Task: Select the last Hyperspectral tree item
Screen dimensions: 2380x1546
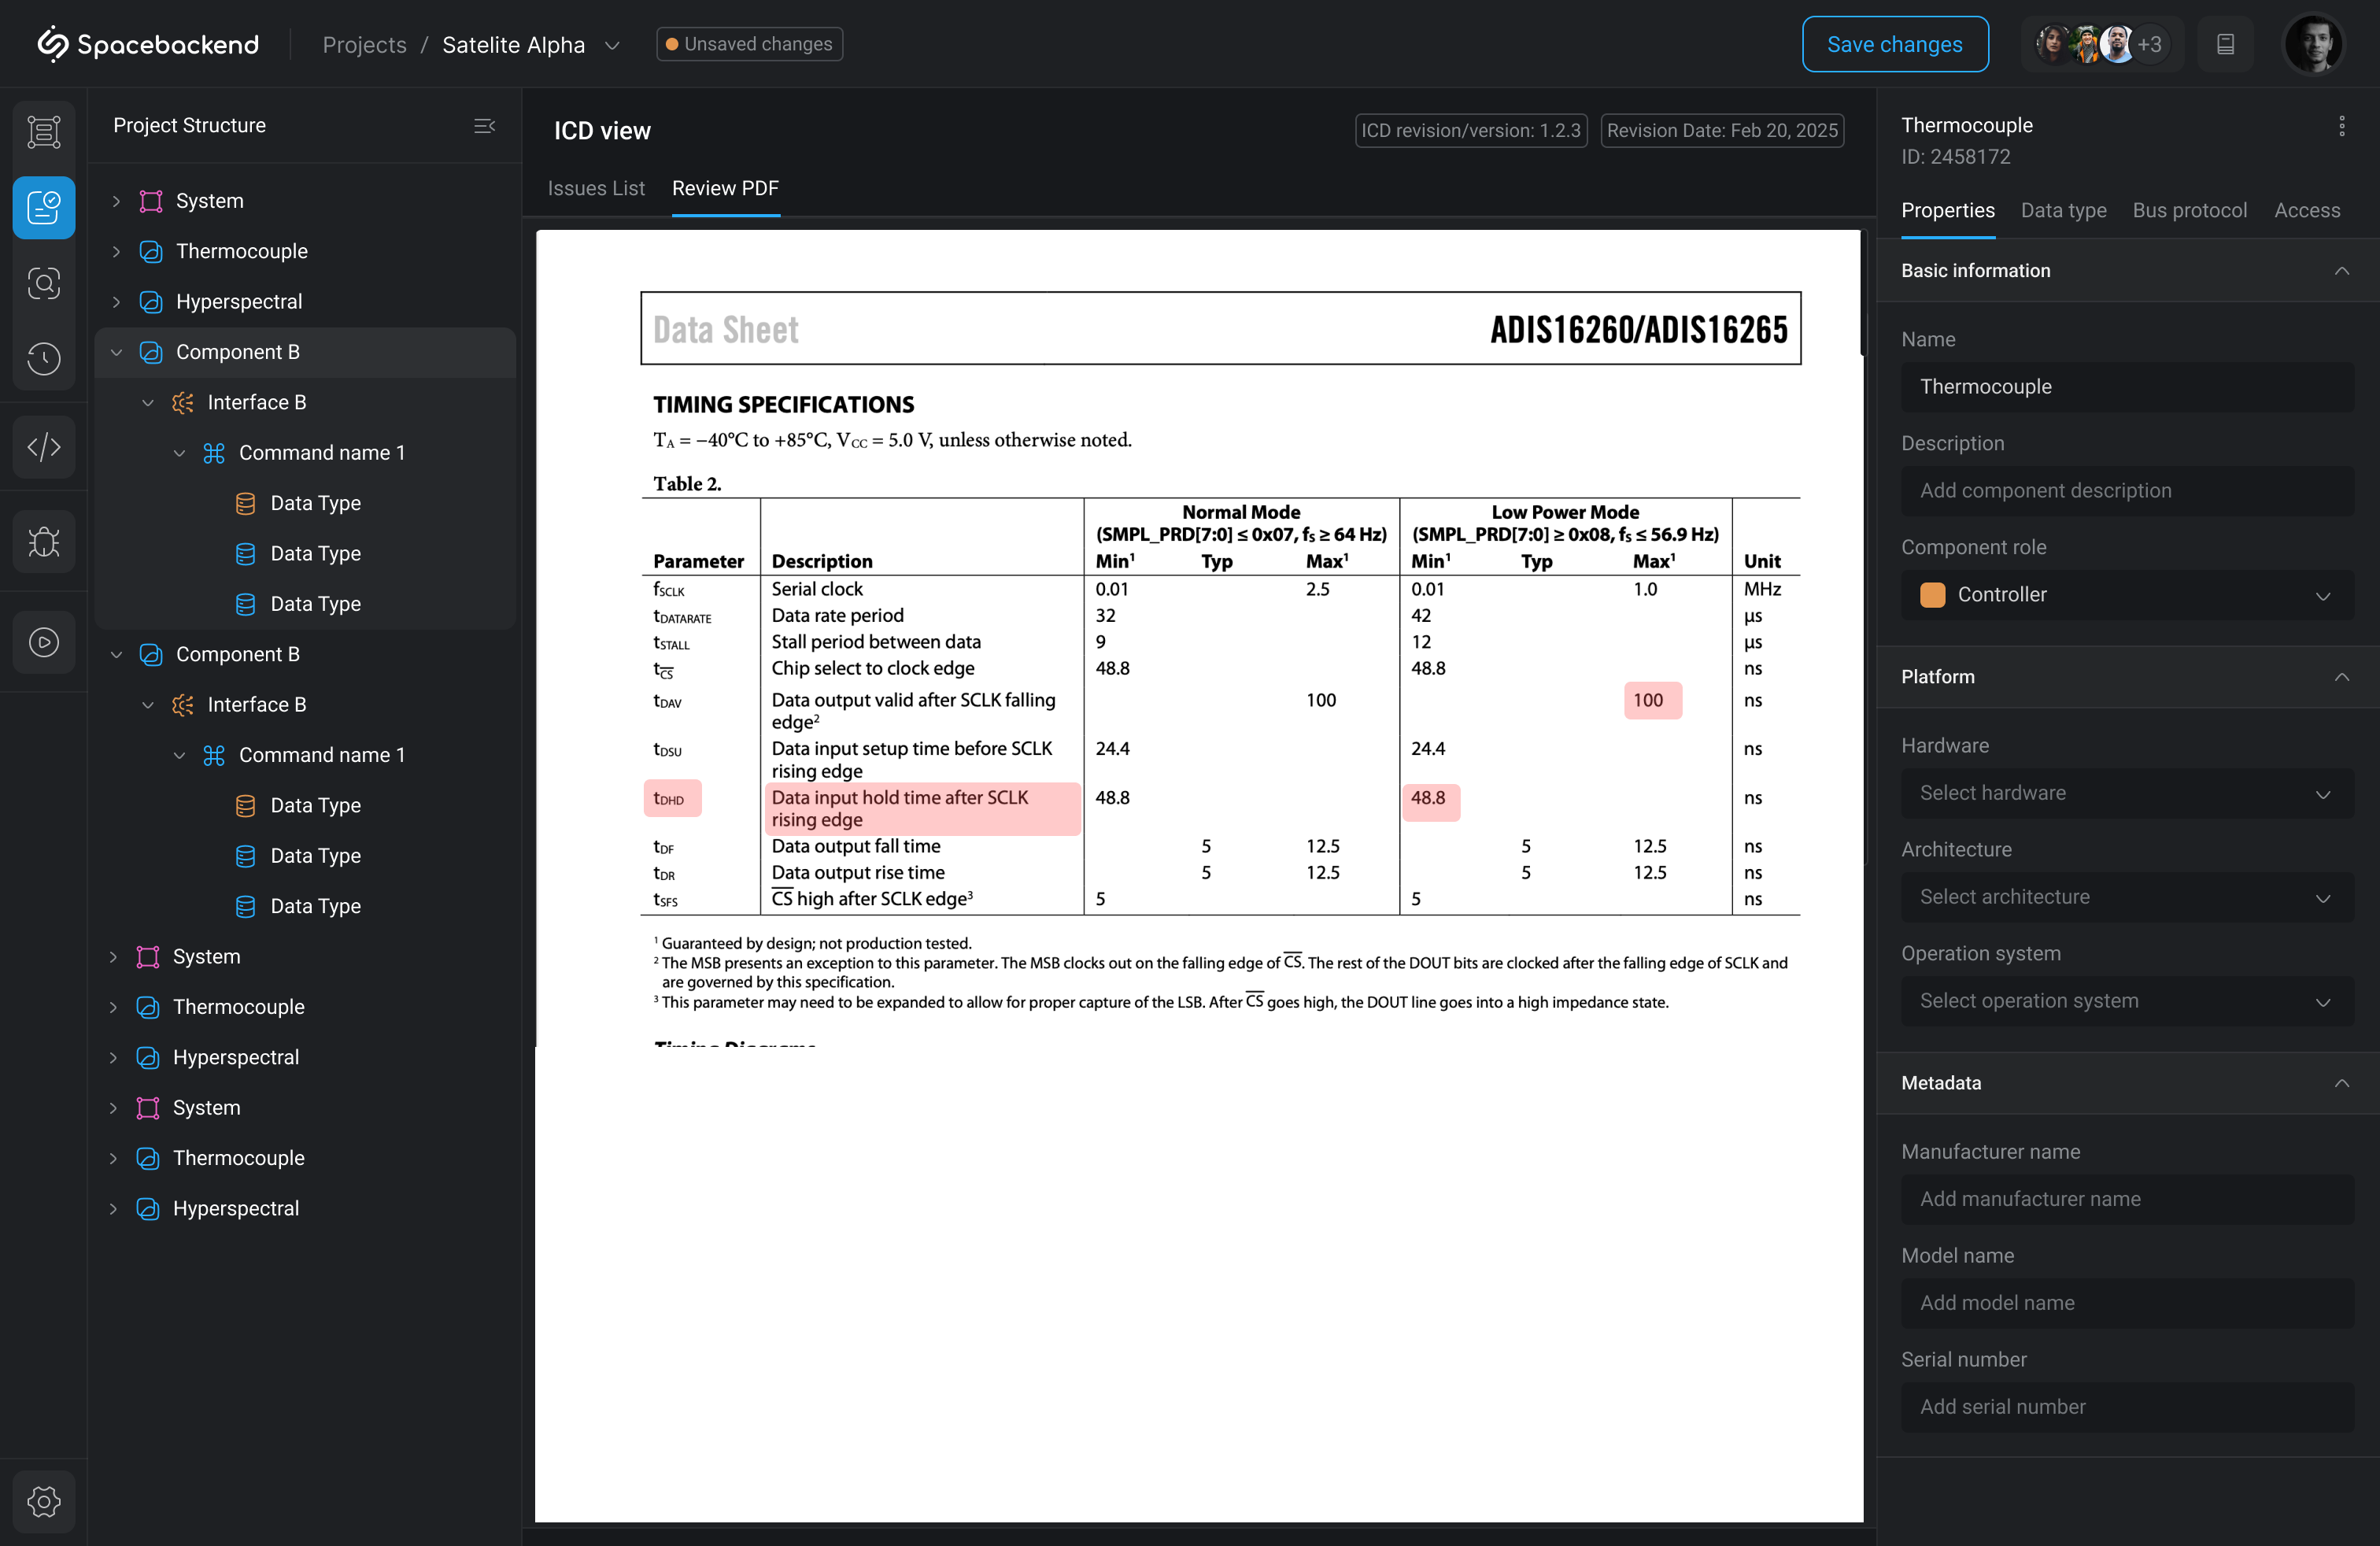Action: (235, 1208)
